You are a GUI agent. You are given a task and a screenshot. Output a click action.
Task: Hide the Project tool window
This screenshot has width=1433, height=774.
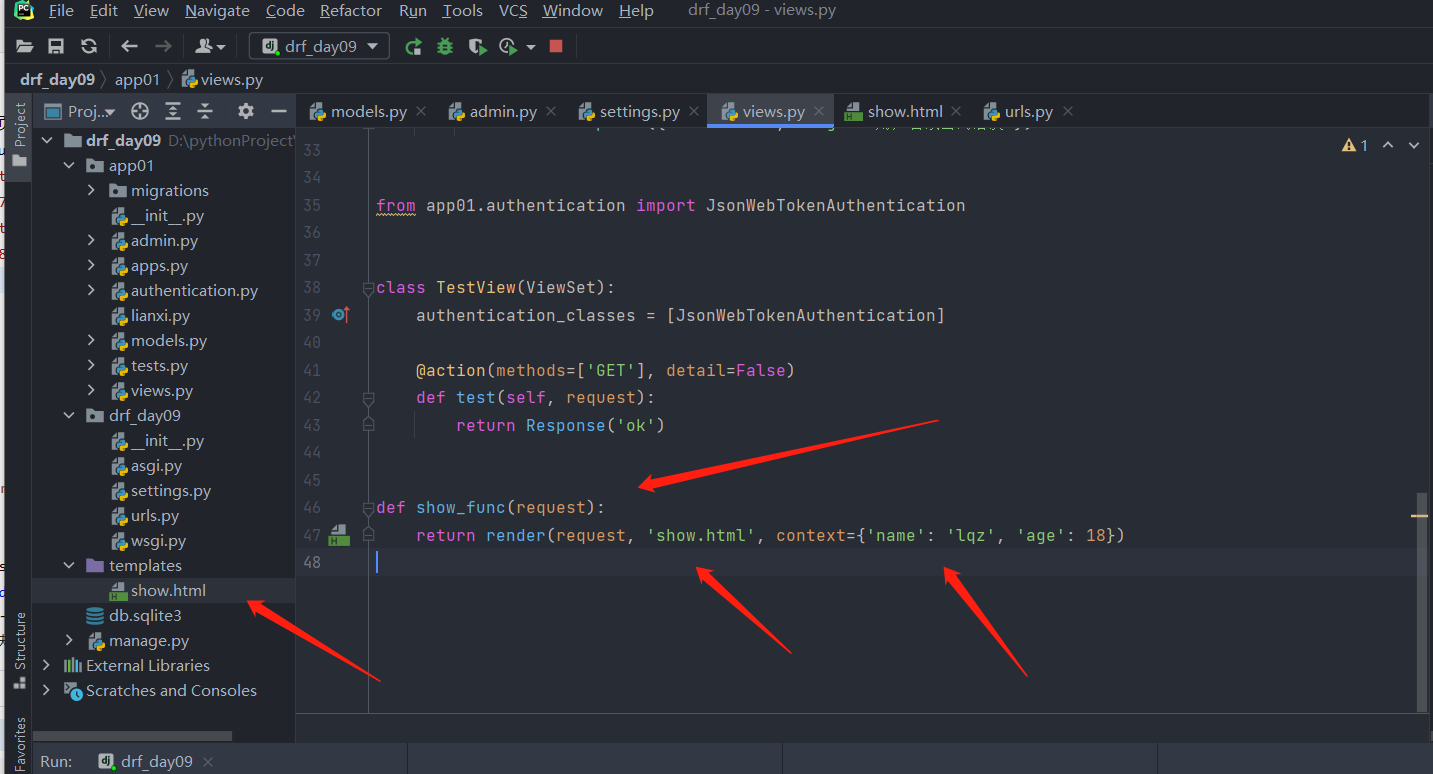coord(279,111)
